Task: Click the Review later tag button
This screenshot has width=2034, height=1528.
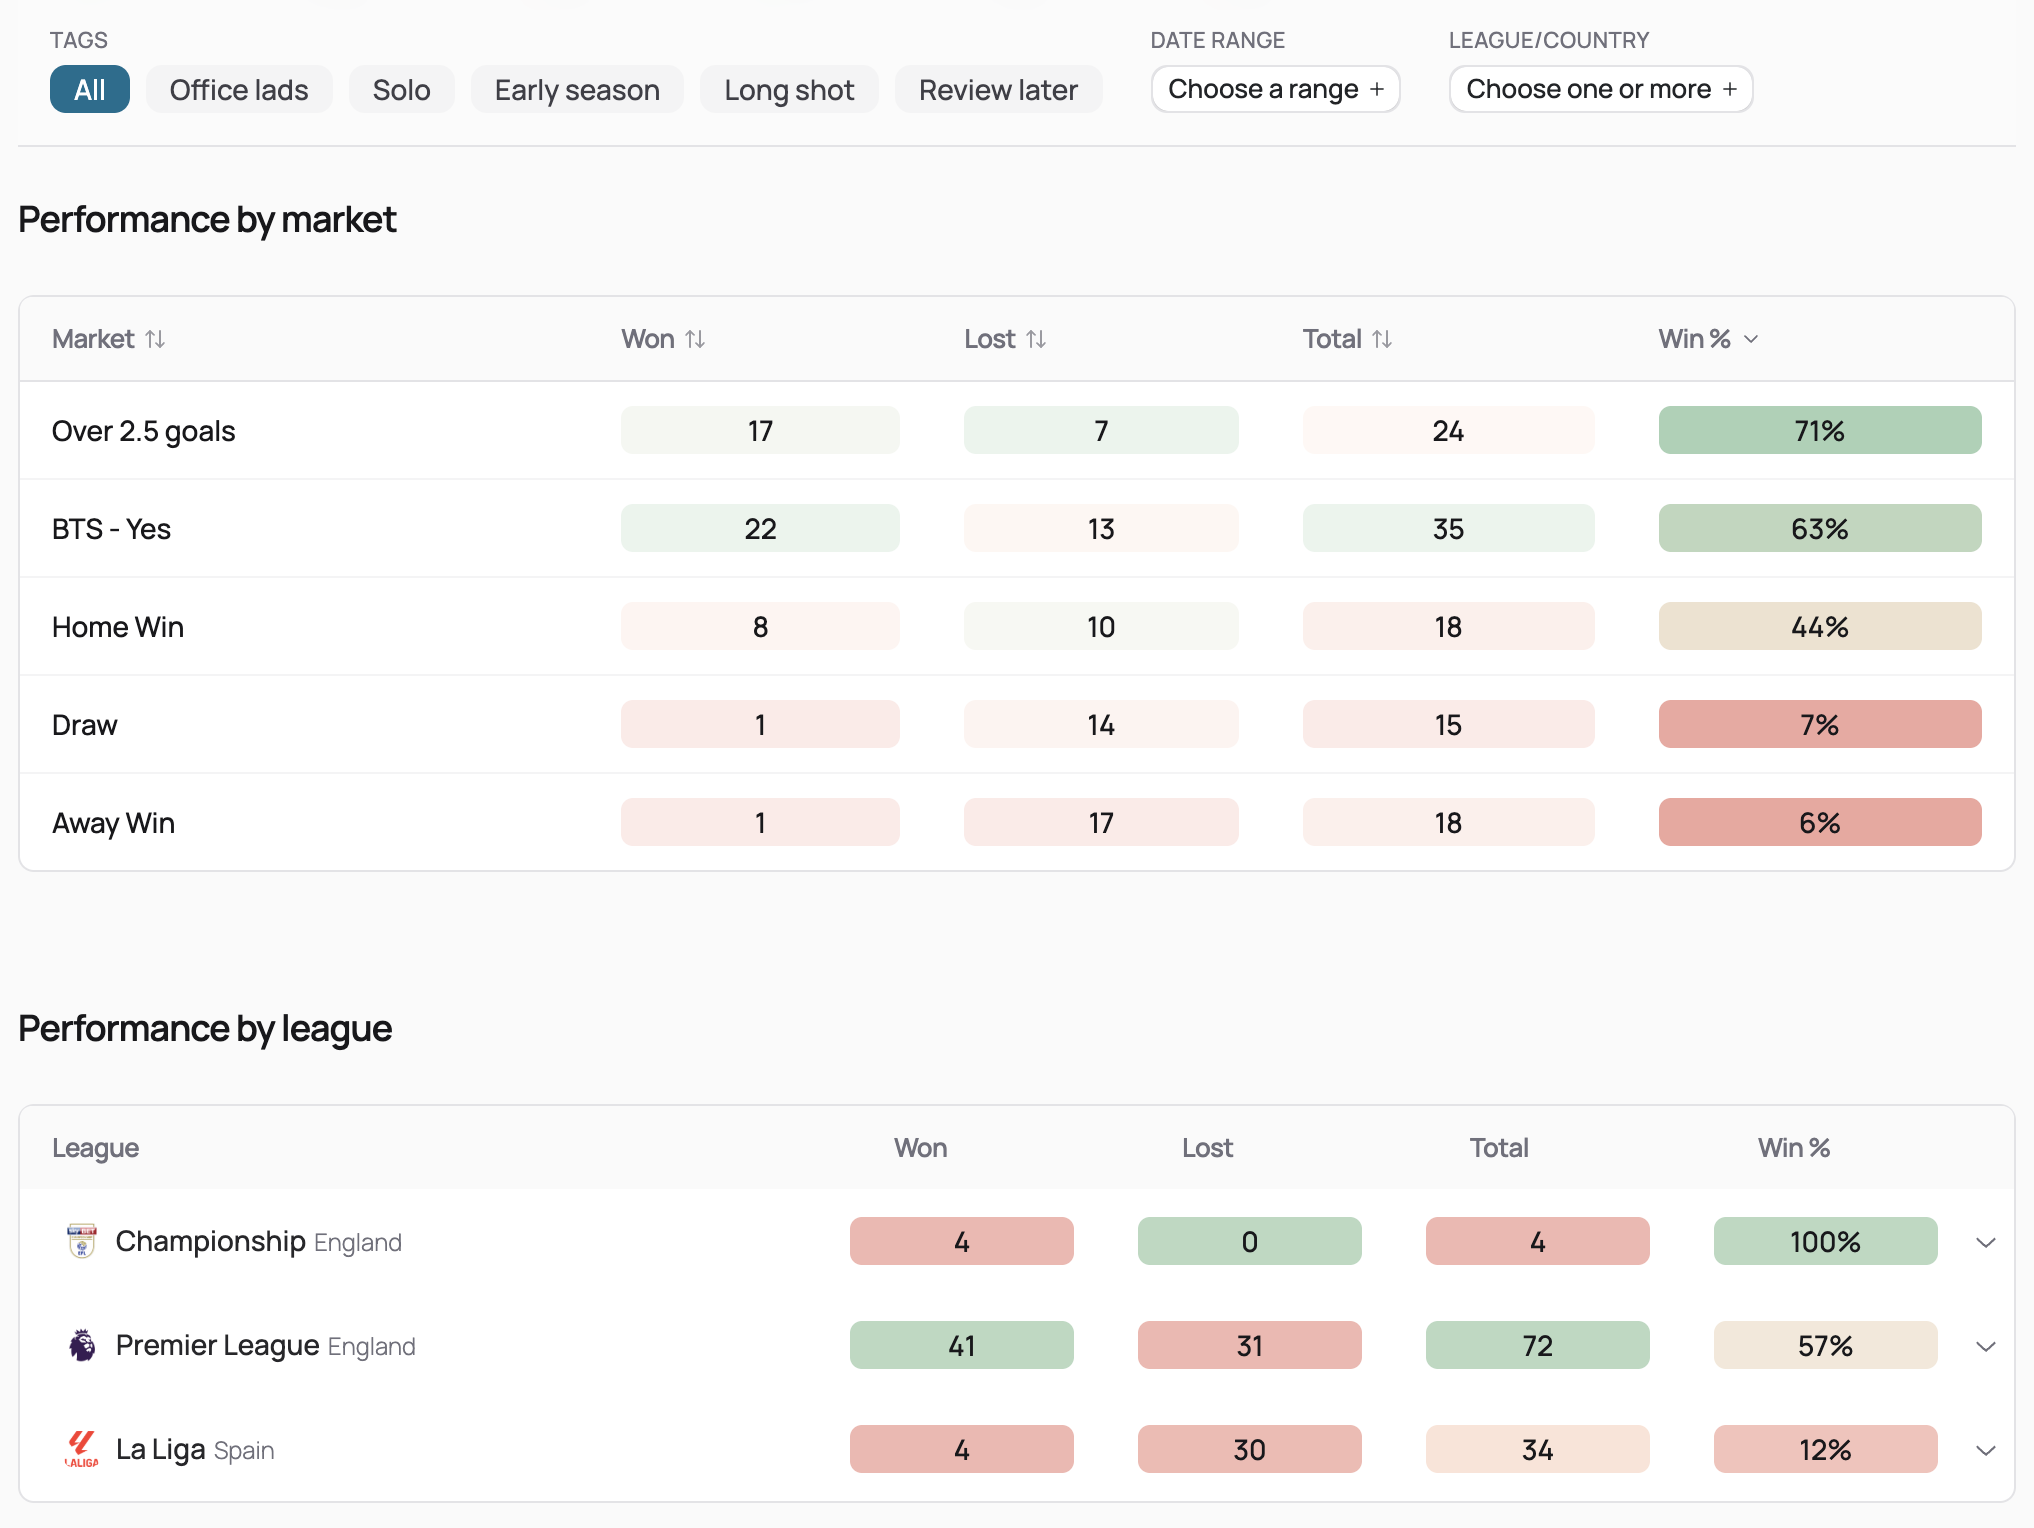Action: pyautogui.click(x=998, y=90)
